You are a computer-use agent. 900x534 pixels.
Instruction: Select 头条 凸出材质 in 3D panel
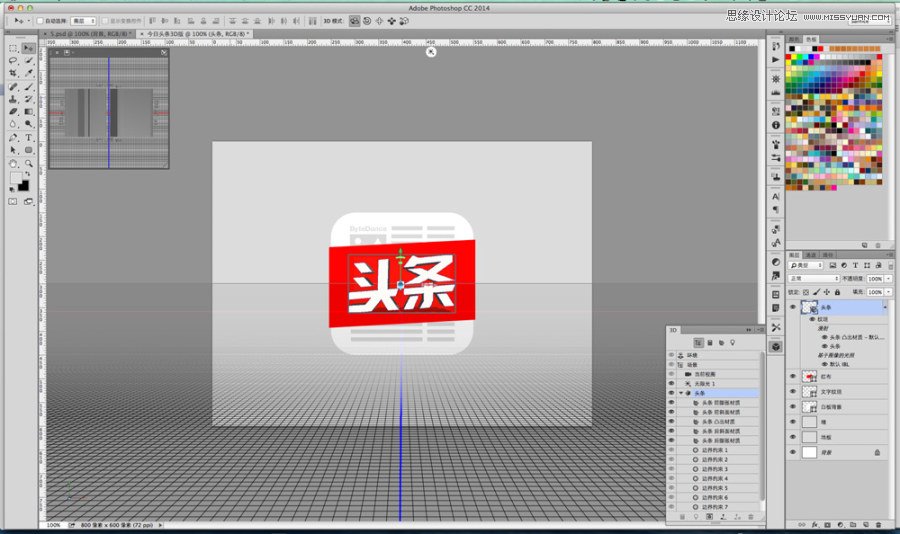[x=718, y=422]
